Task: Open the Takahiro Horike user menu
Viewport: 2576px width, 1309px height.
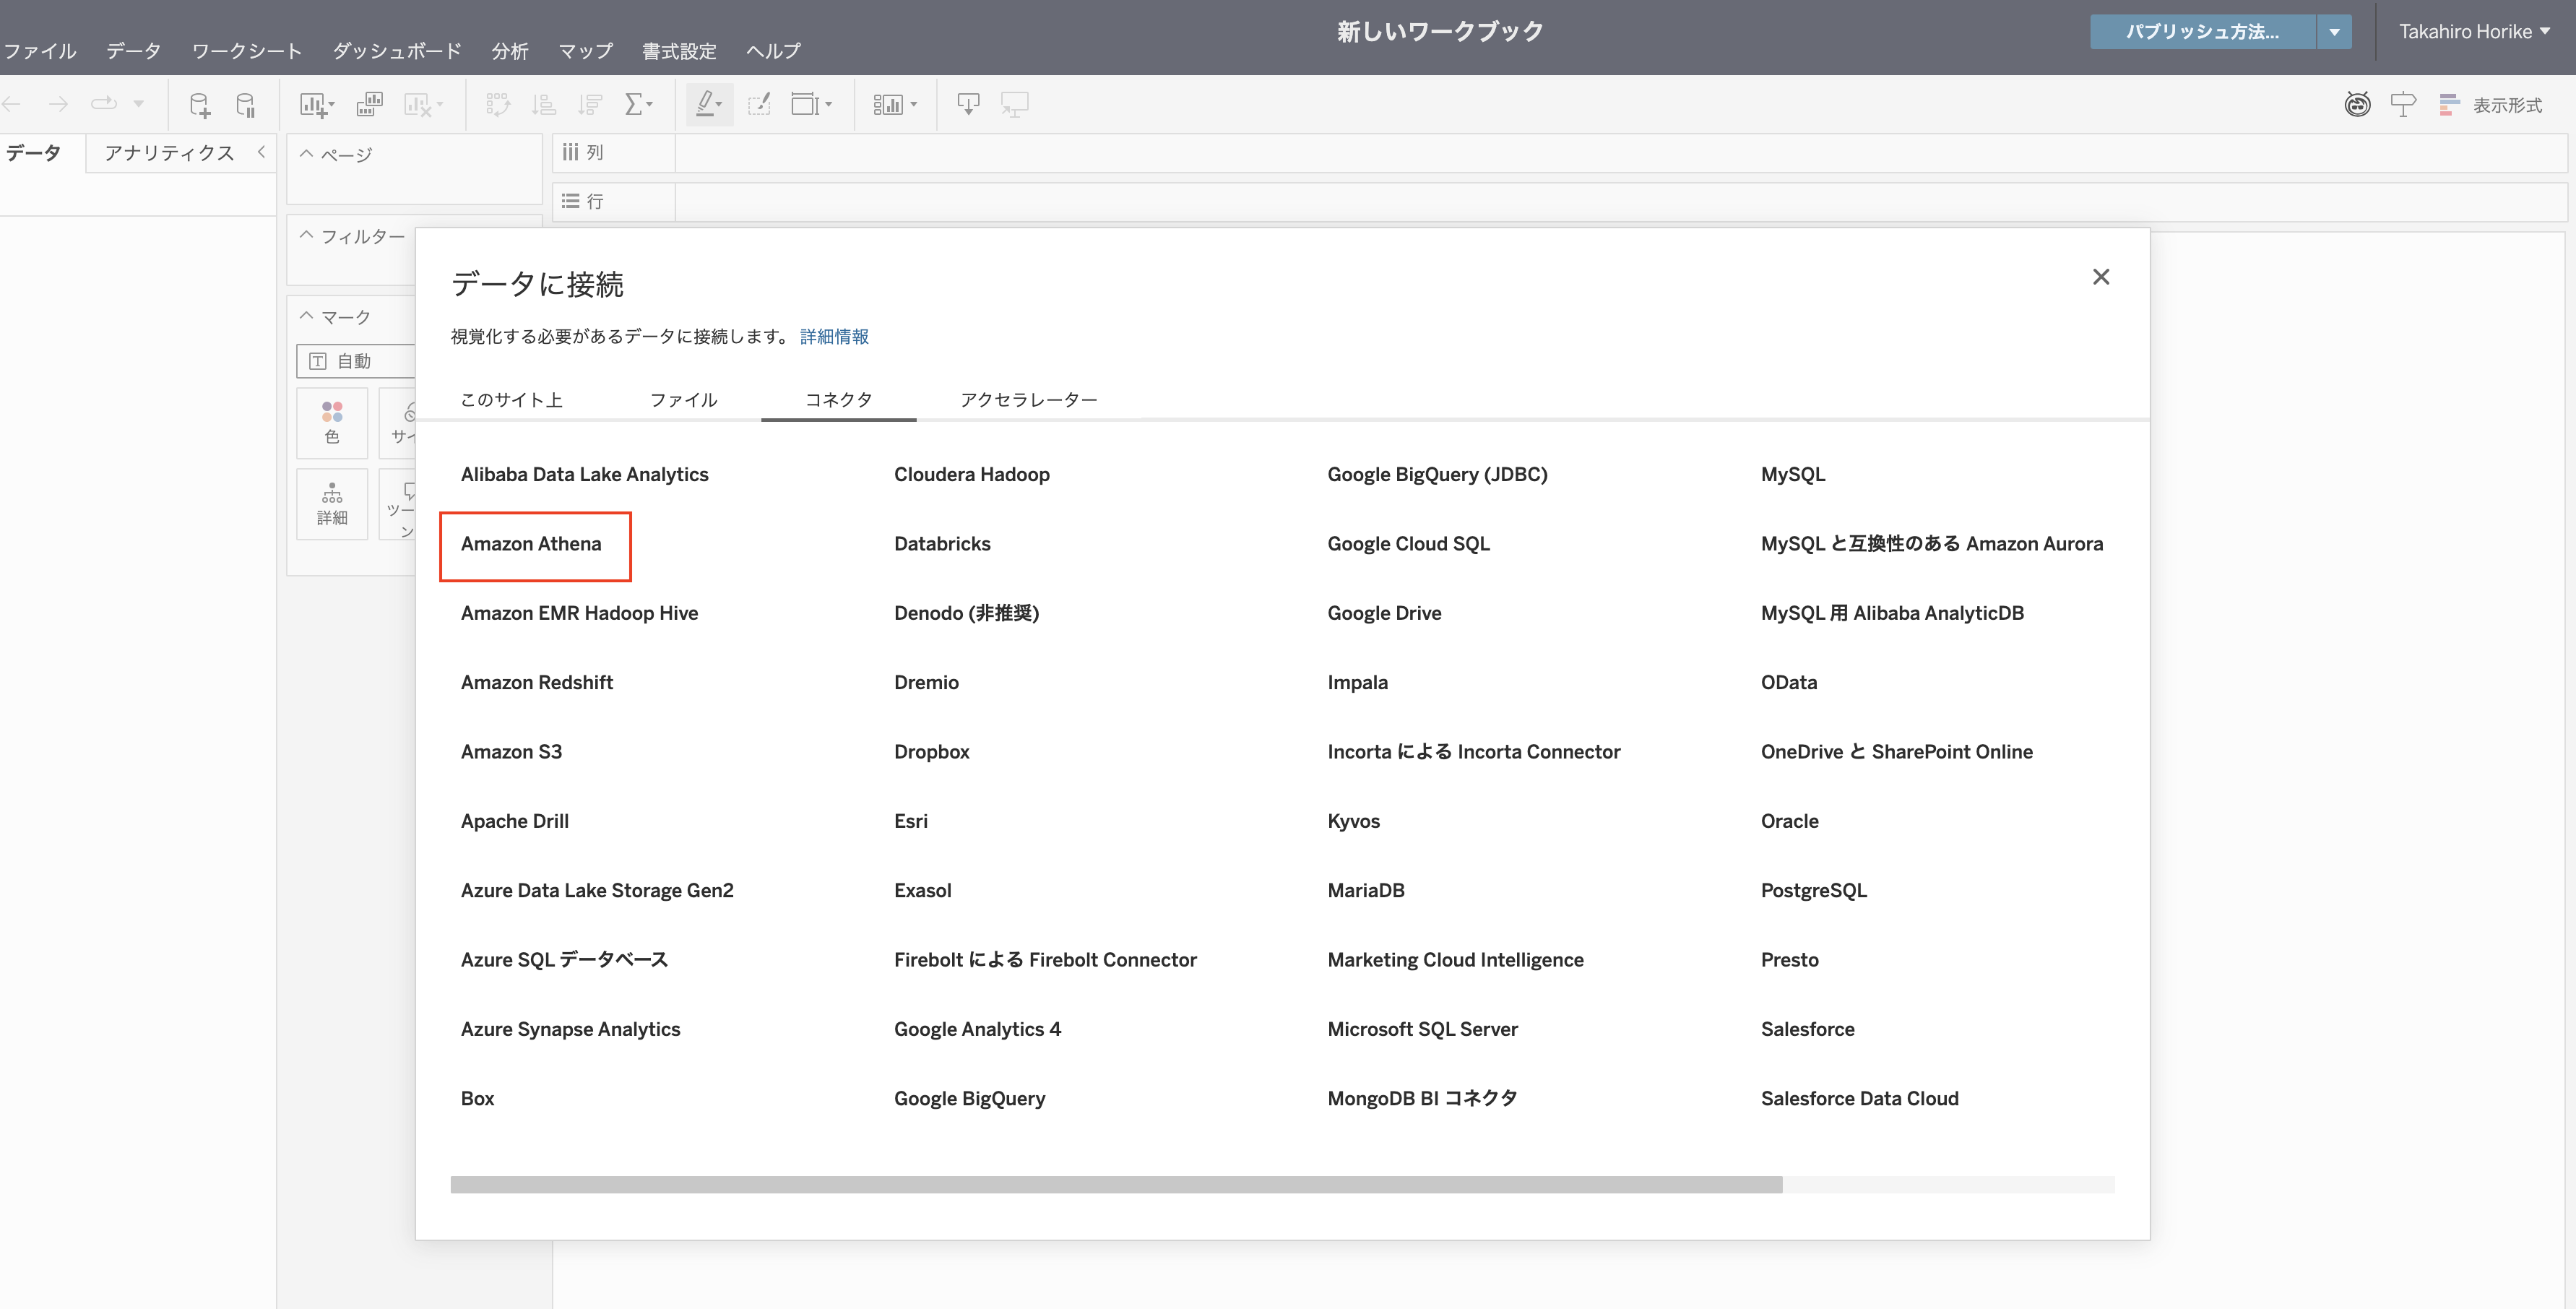Action: click(x=2474, y=32)
